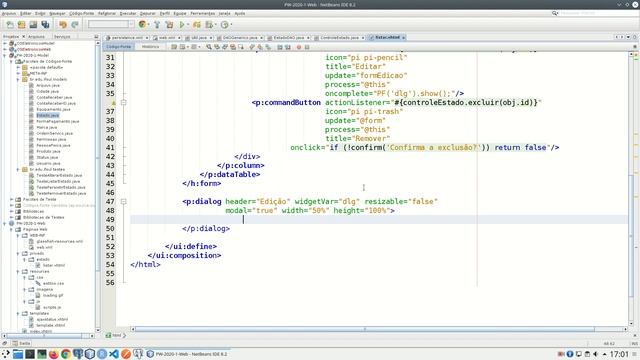Click the Undo toolbar icon
The width and height of the screenshot is (640, 360).
click(x=63, y=25)
